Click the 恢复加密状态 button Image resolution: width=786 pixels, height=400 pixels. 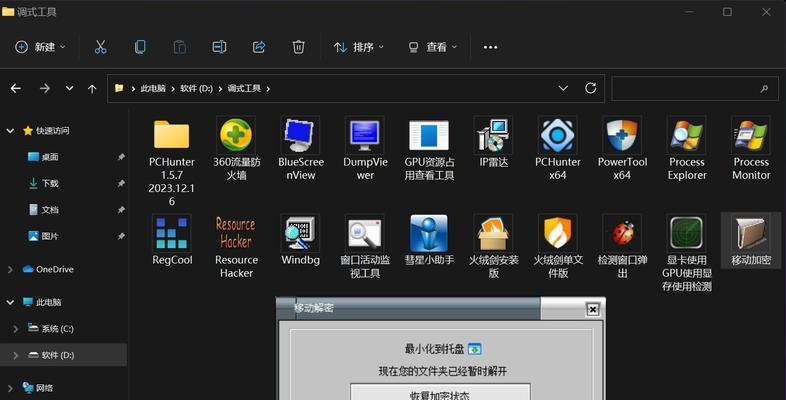tap(440, 392)
